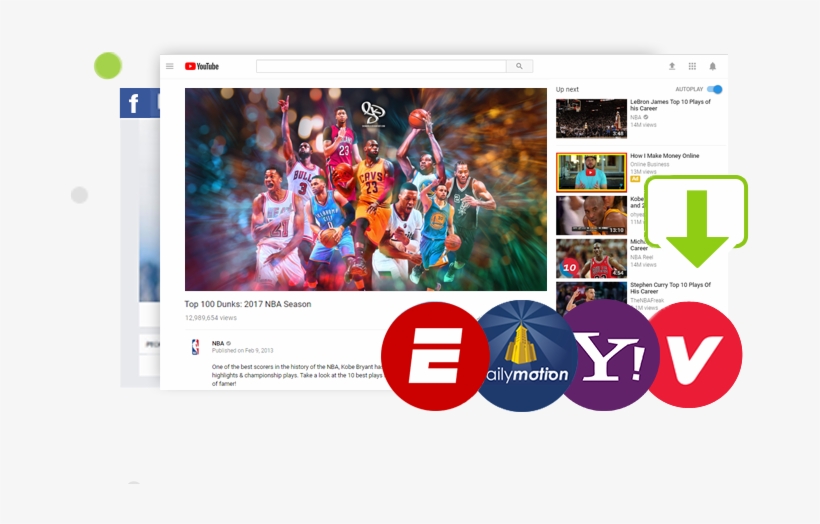The width and height of the screenshot is (820, 524).
Task: Click the 'Up next' label
Action: click(x=567, y=89)
